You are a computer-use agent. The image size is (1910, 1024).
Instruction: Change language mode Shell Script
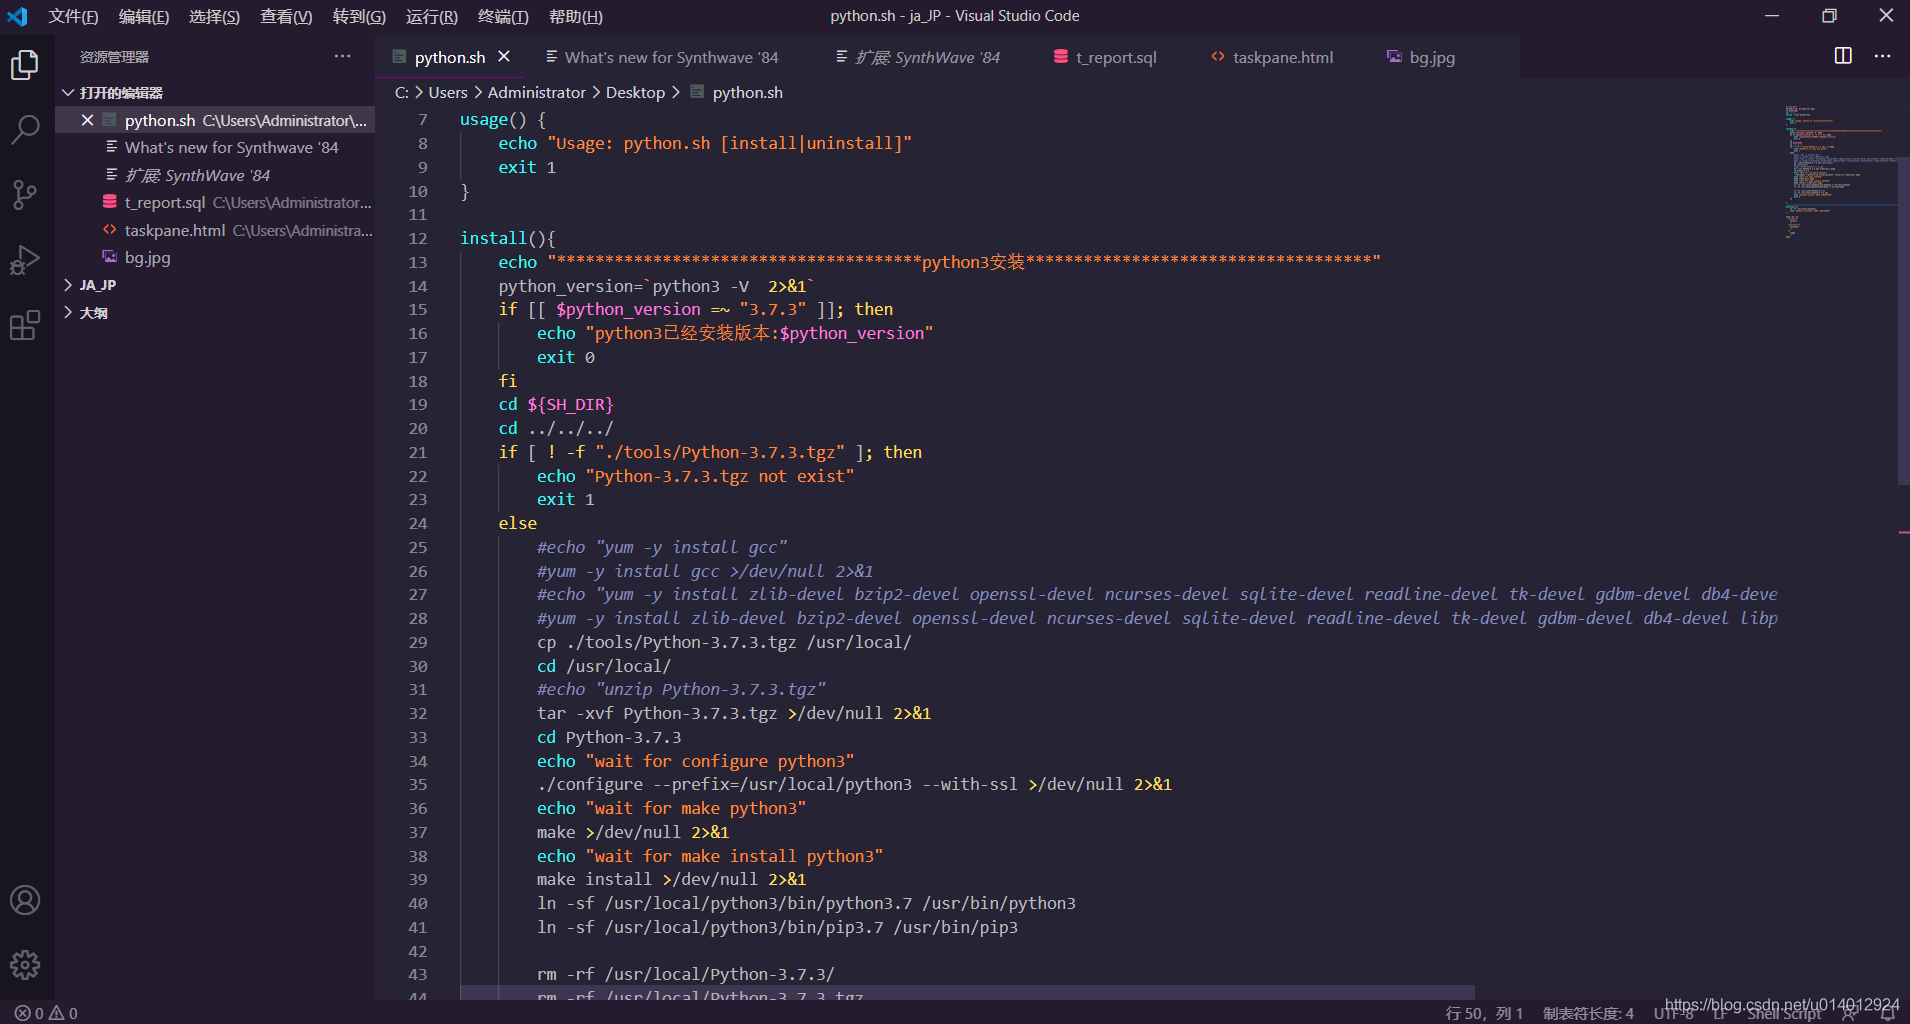1784,1013
